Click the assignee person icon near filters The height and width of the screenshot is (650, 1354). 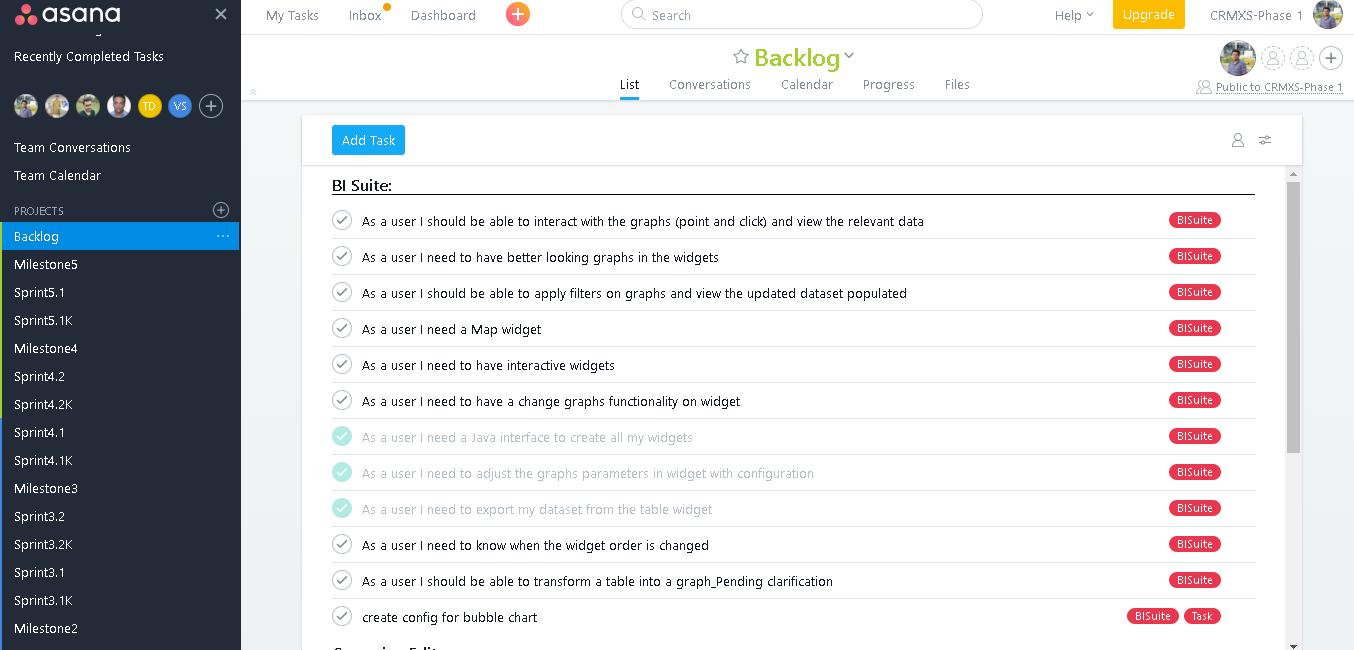1237,140
